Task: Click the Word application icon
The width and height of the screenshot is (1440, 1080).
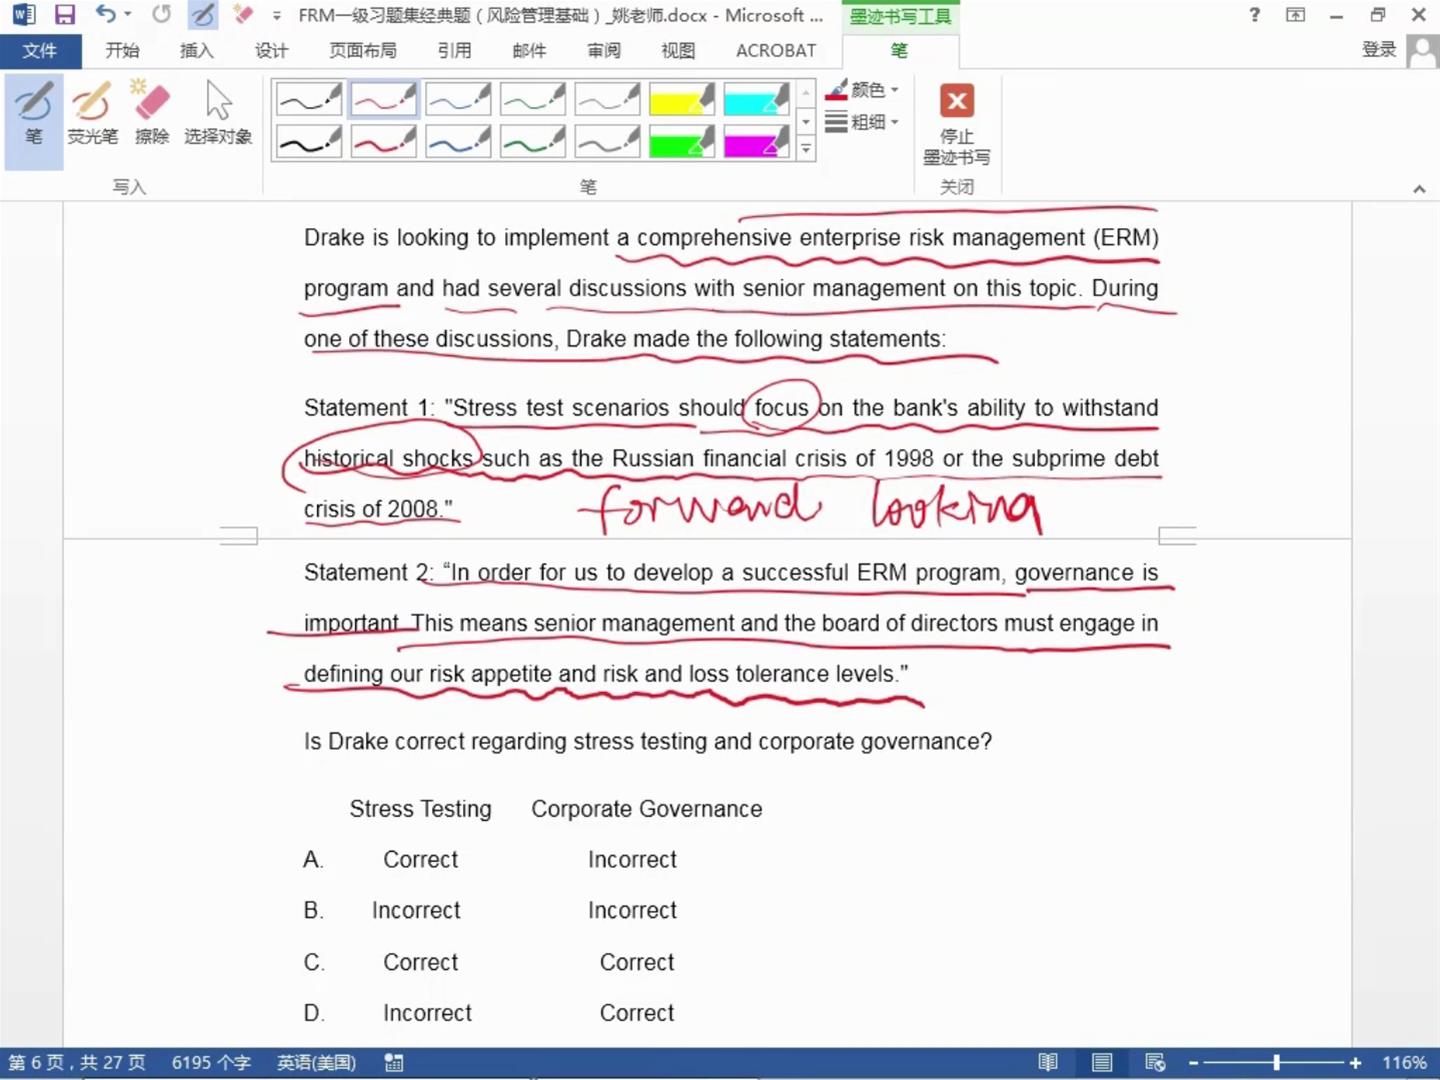Action: coord(23,15)
